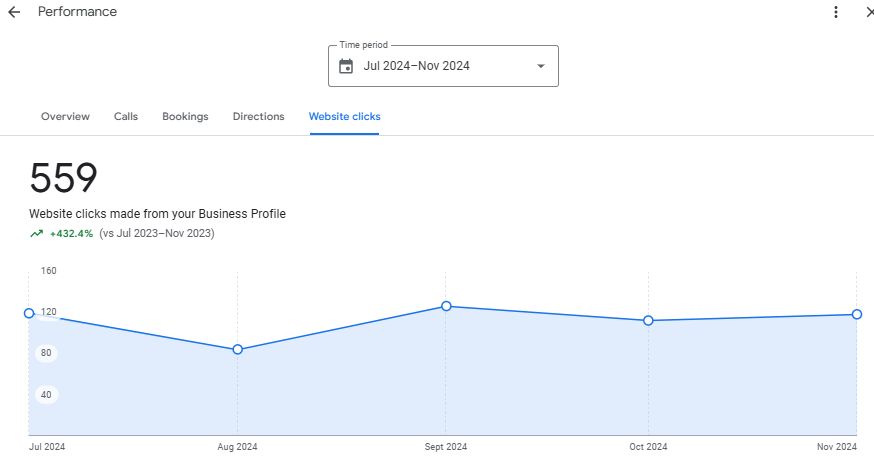874x464 pixels.
Task: Click the 'Nov 2024' x-axis label
Action: click(837, 447)
